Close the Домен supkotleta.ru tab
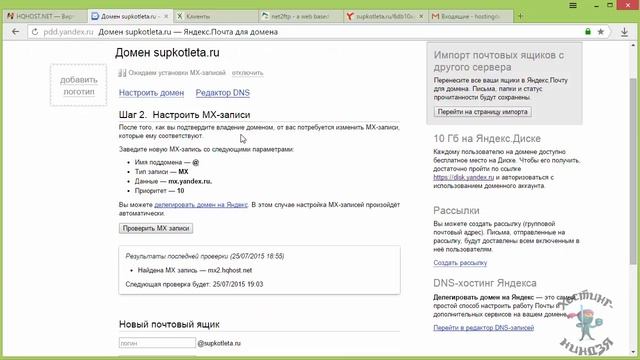This screenshot has width=640, height=360. (166, 16)
